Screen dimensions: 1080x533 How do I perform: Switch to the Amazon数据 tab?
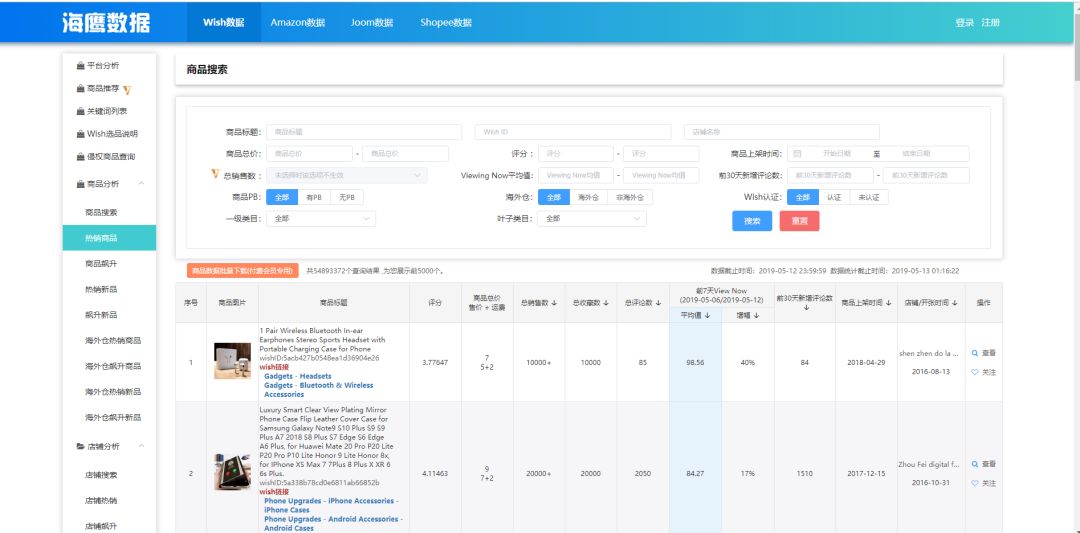[297, 22]
